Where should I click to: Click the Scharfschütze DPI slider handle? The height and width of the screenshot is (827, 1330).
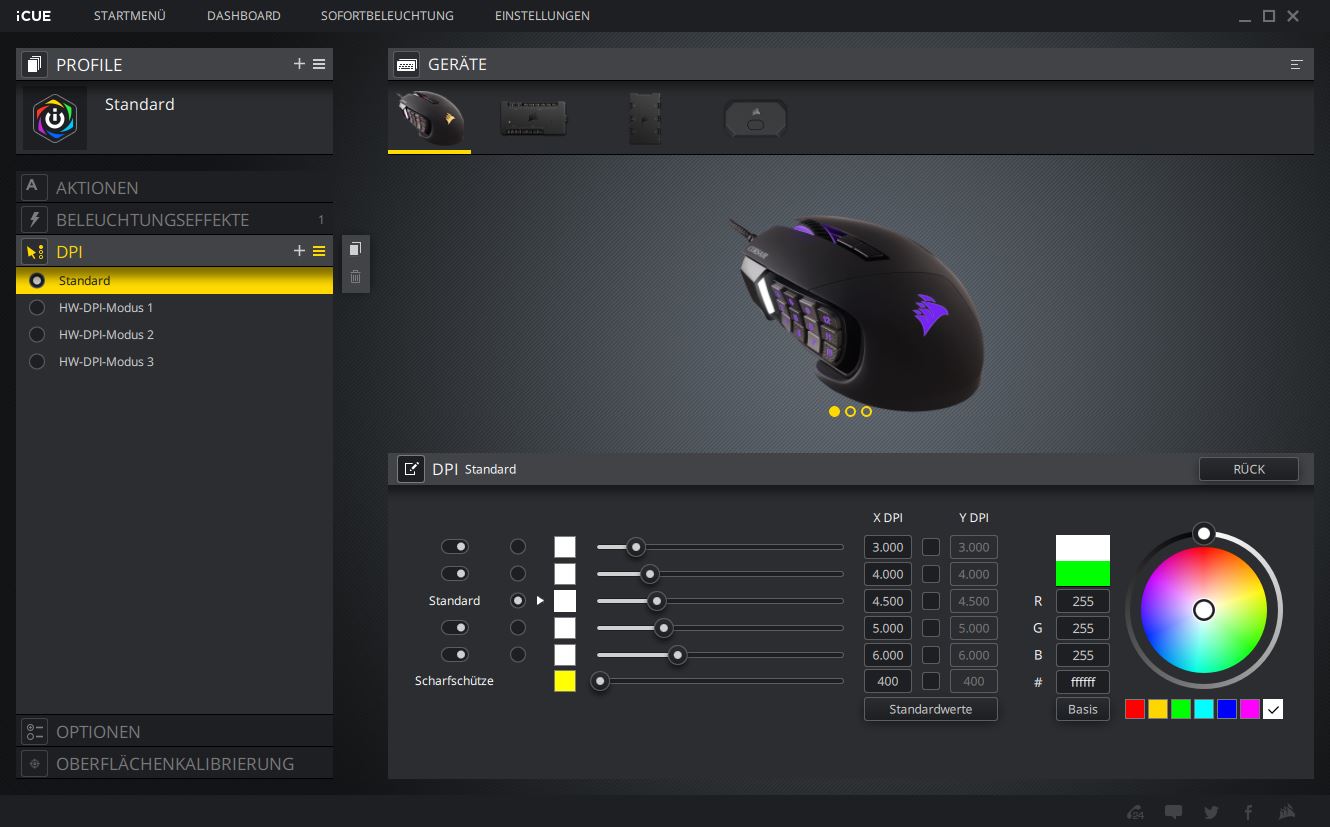pyautogui.click(x=600, y=682)
